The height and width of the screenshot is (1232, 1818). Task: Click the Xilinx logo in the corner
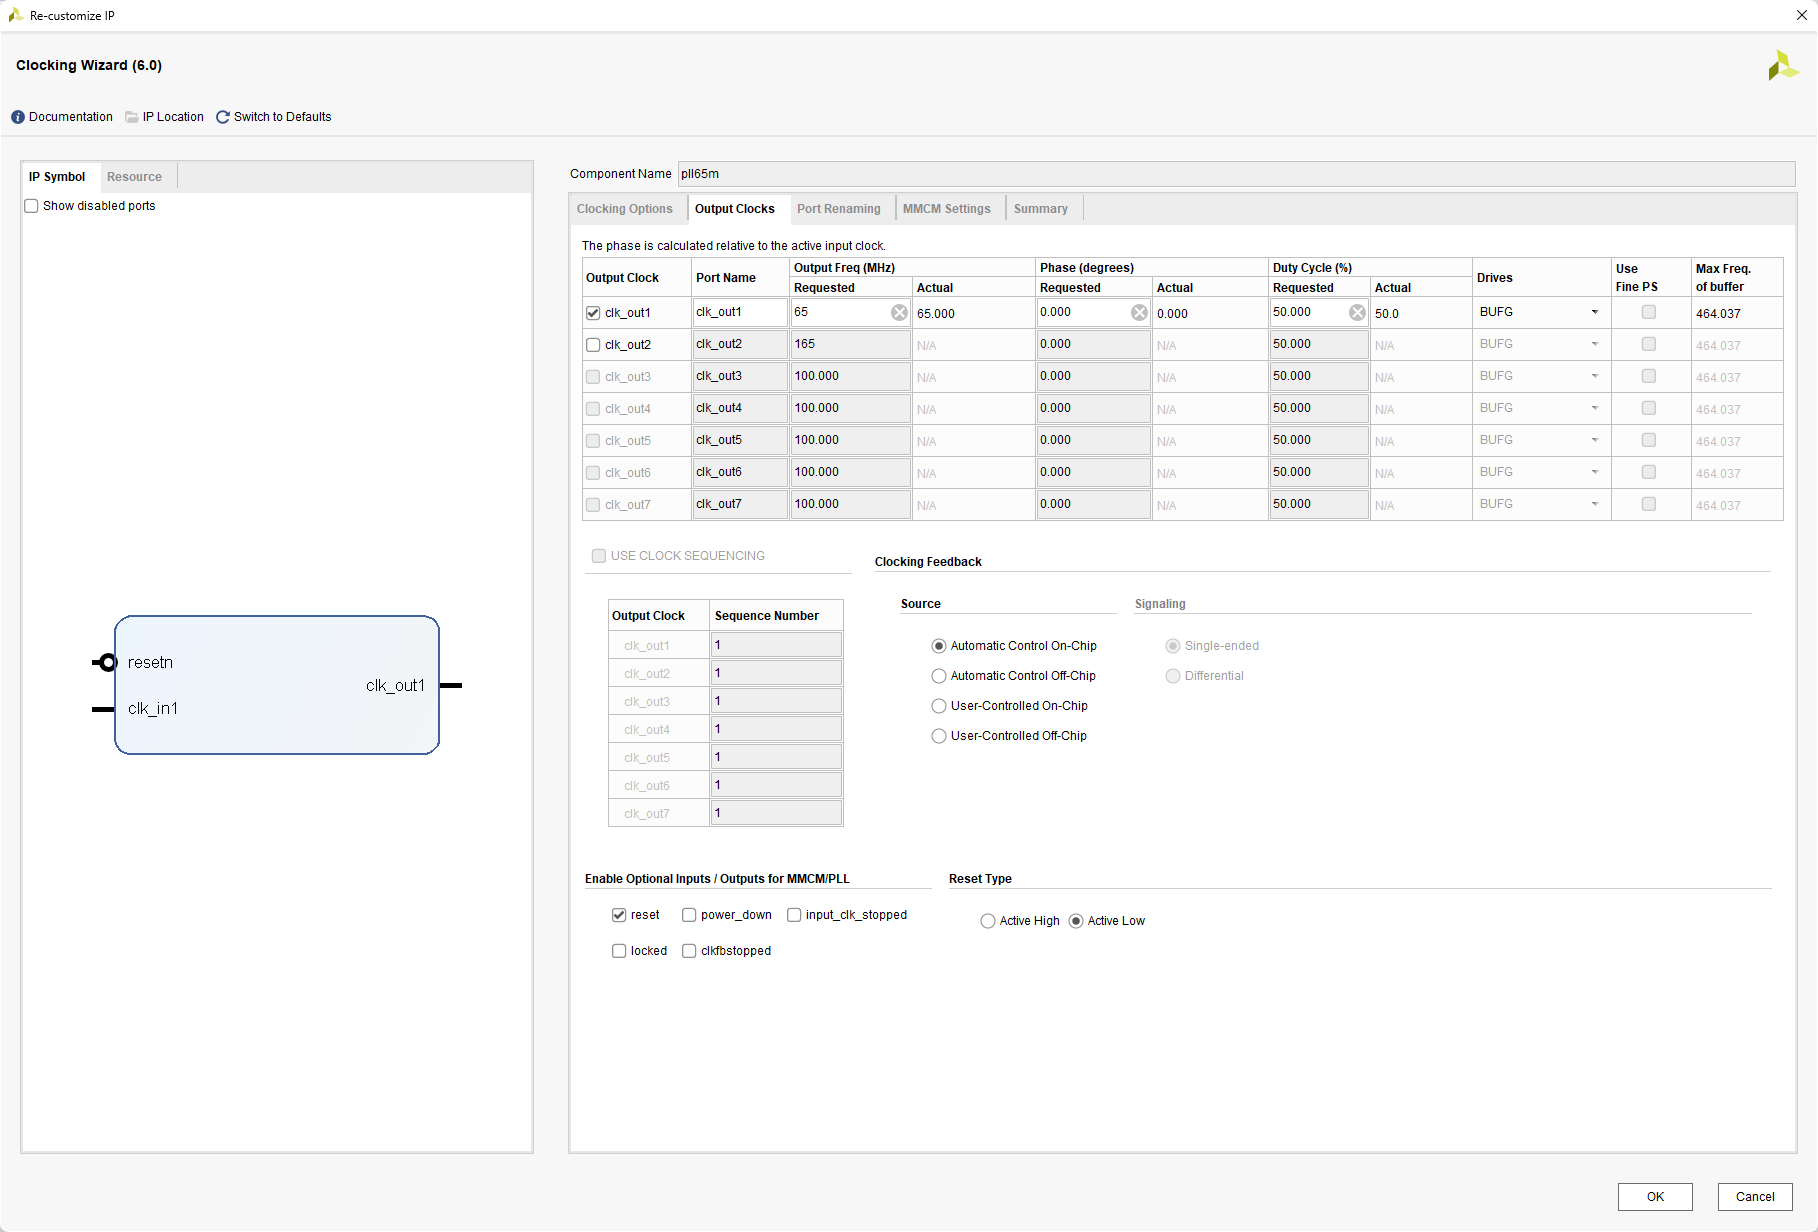(1783, 66)
